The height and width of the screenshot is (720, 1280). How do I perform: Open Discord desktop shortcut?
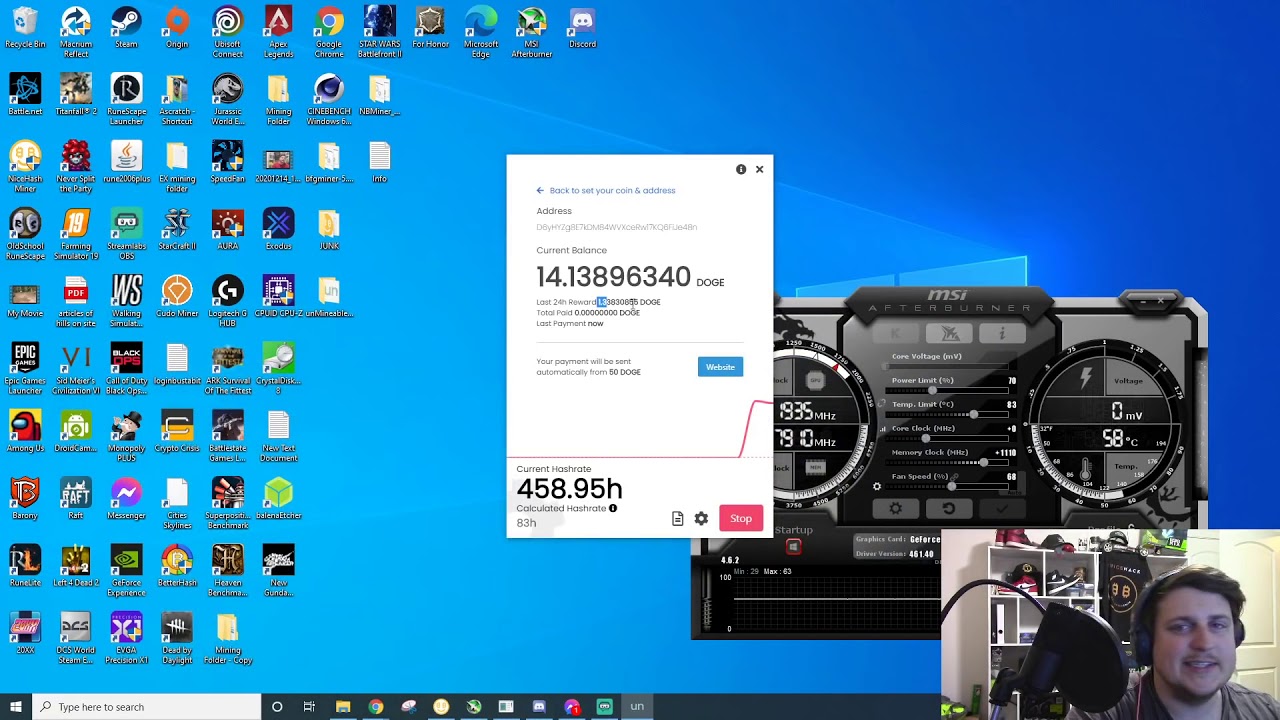[583, 28]
